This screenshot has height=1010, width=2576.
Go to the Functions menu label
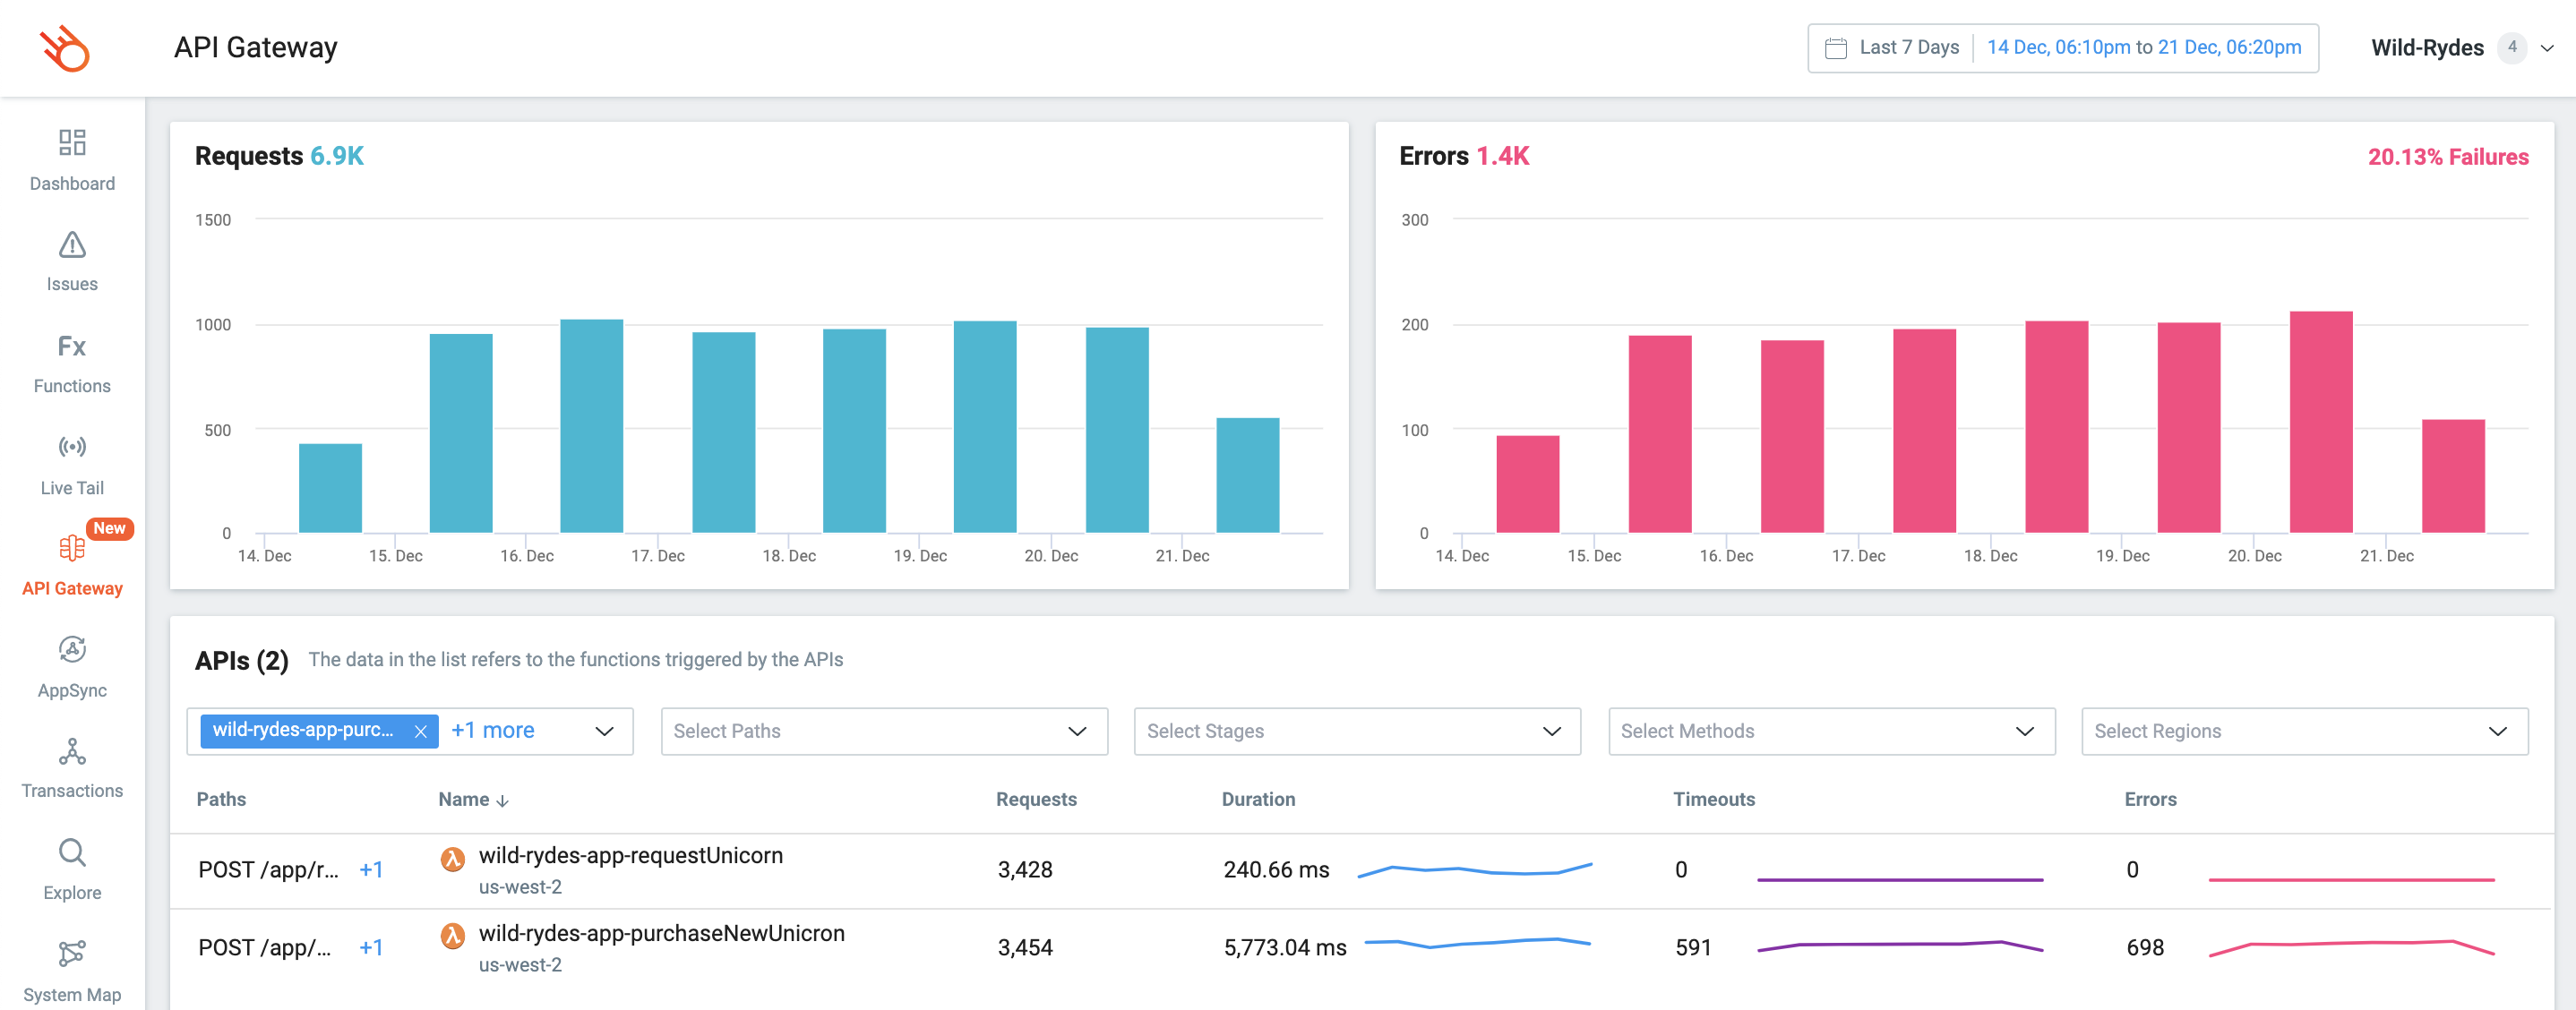[x=72, y=386]
